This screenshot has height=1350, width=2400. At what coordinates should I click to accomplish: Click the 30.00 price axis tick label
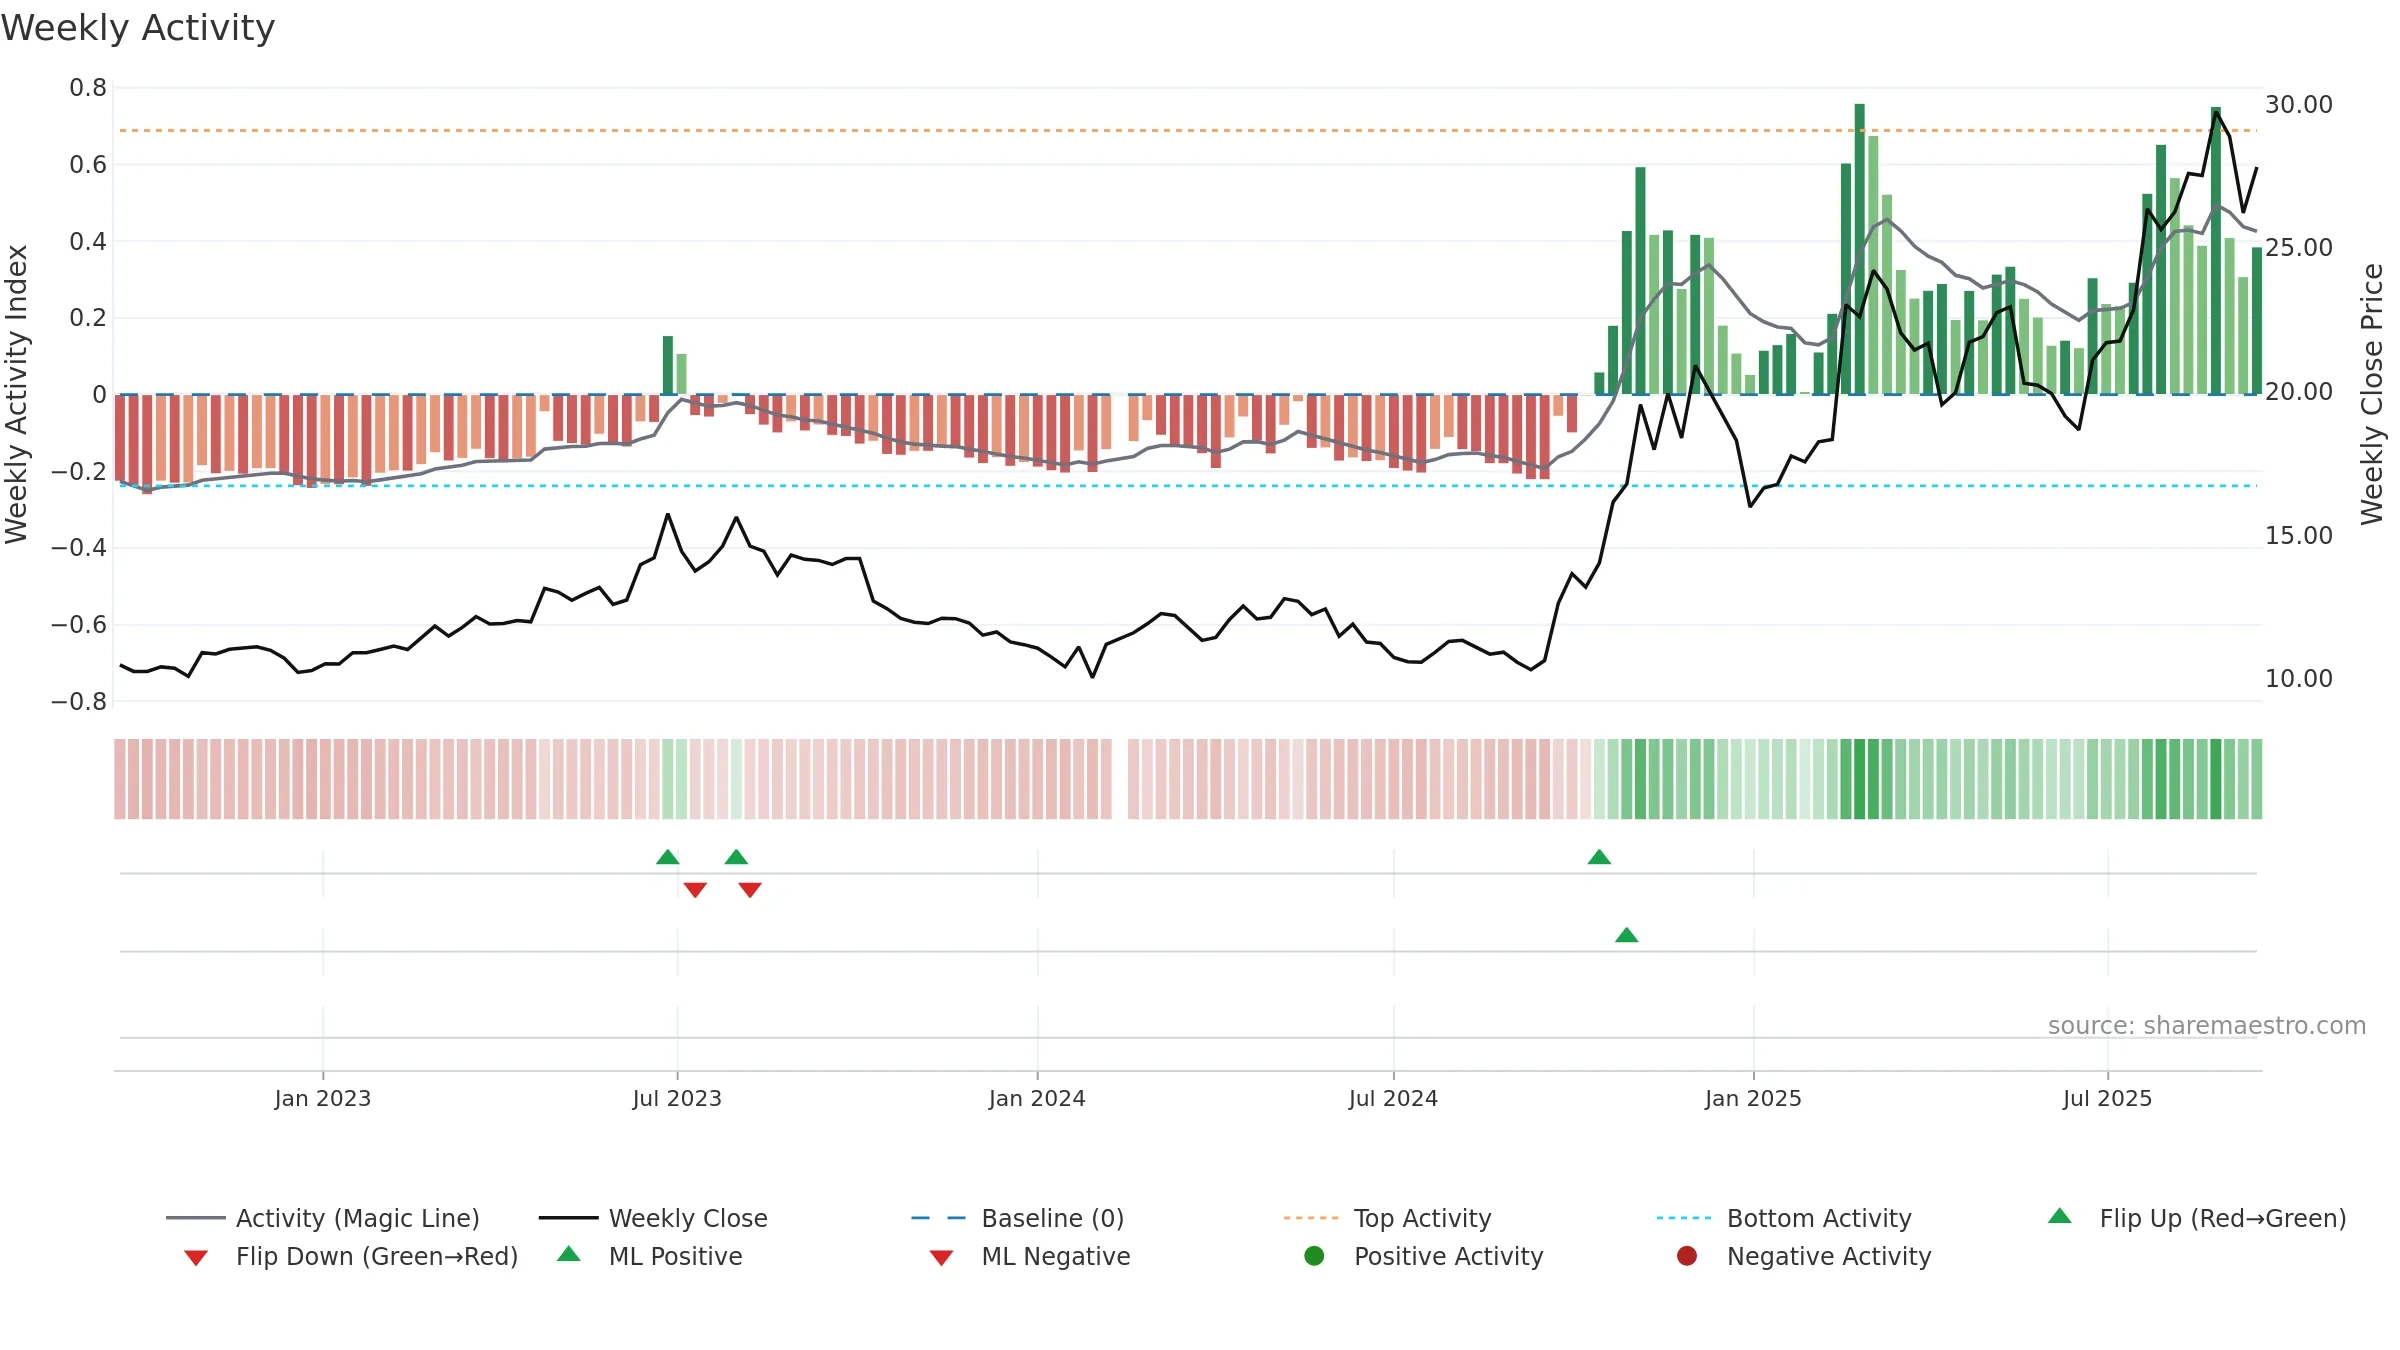(x=2299, y=104)
